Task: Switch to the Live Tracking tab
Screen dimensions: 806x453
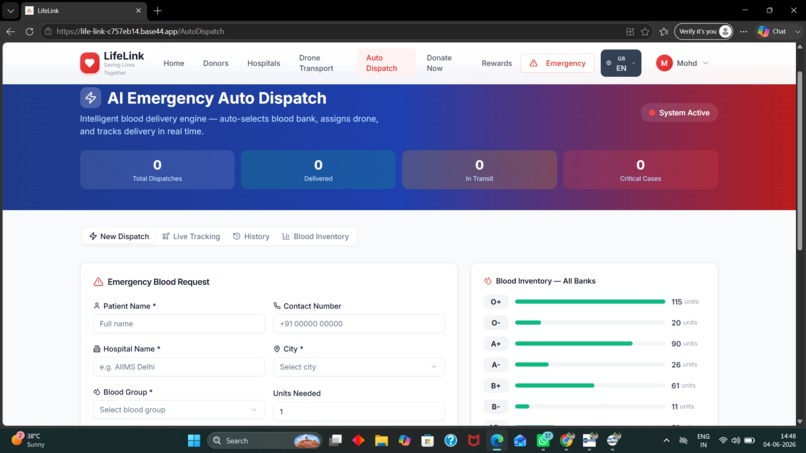Action: pos(191,237)
